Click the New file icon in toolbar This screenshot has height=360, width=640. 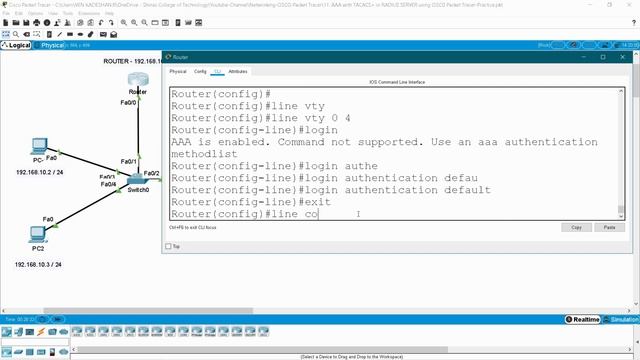6,23
